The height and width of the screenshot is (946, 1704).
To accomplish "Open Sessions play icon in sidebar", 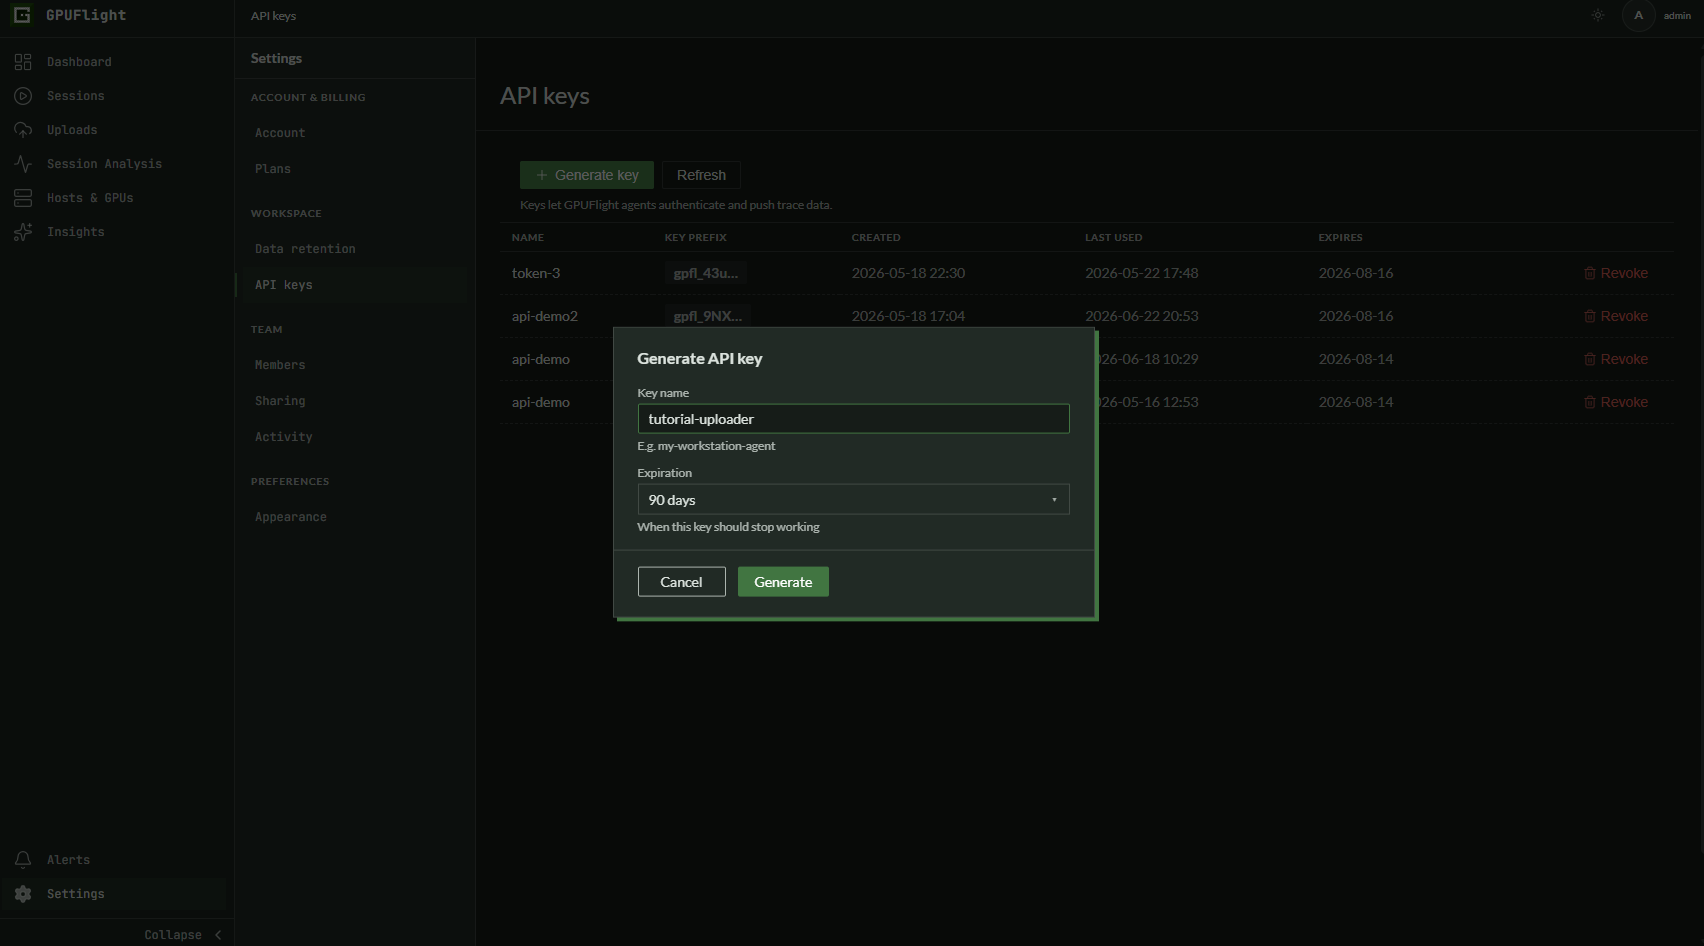I will pos(23,96).
